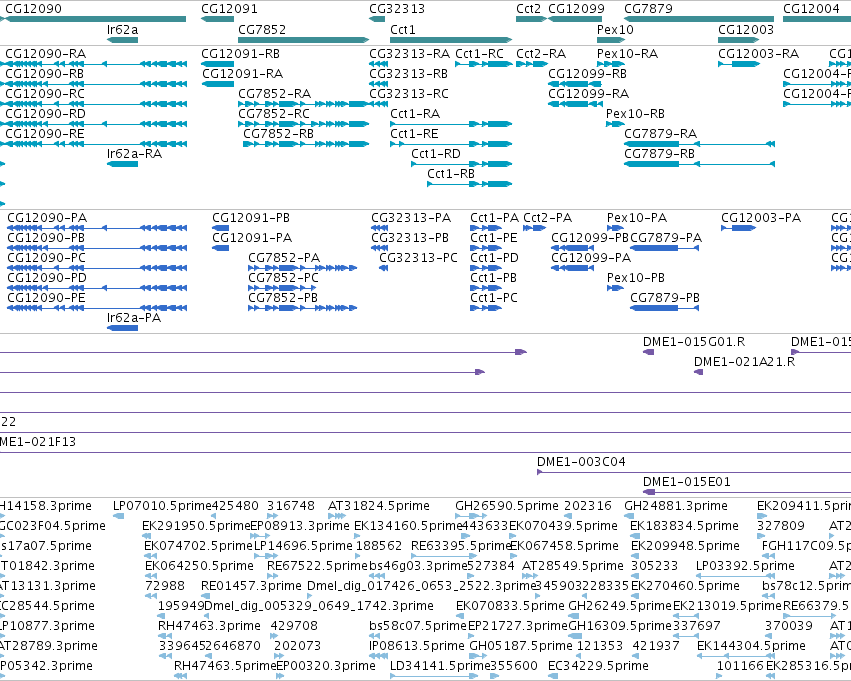Screen dimensions: 851x681
Task: Click transcript CG12090-RE label
Action: 45,134
